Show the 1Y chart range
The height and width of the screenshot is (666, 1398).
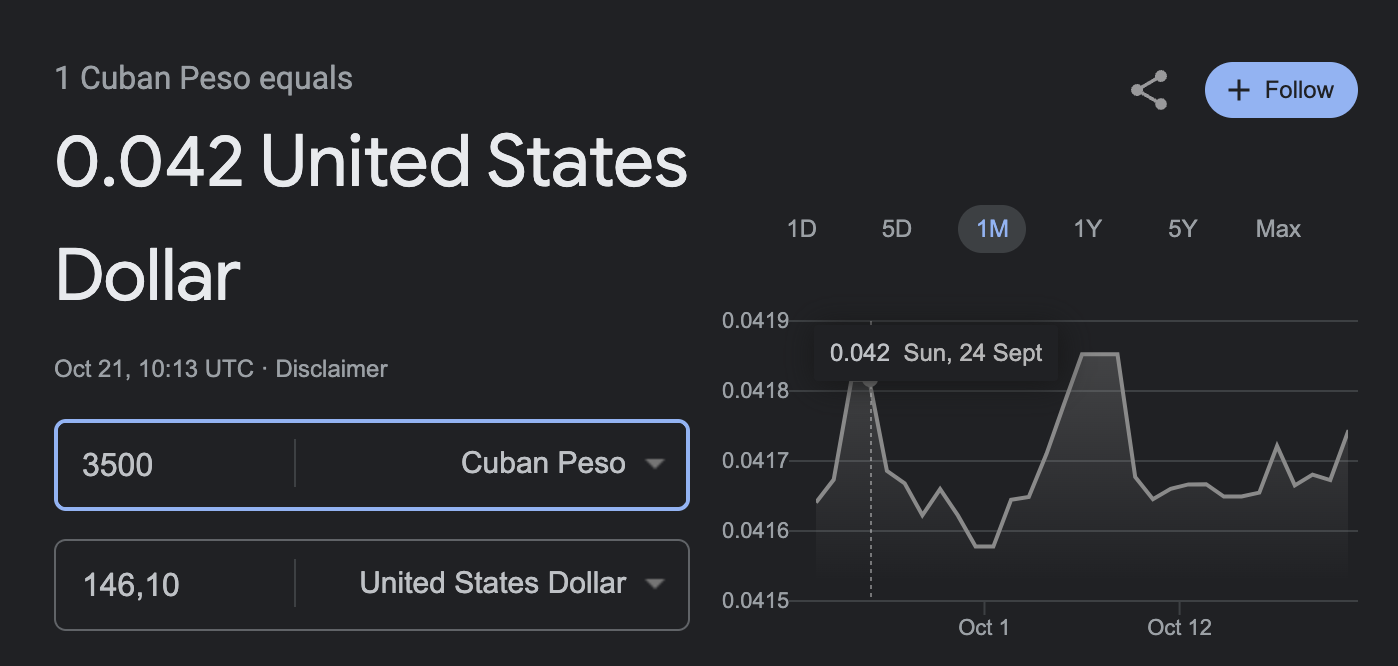(1087, 229)
